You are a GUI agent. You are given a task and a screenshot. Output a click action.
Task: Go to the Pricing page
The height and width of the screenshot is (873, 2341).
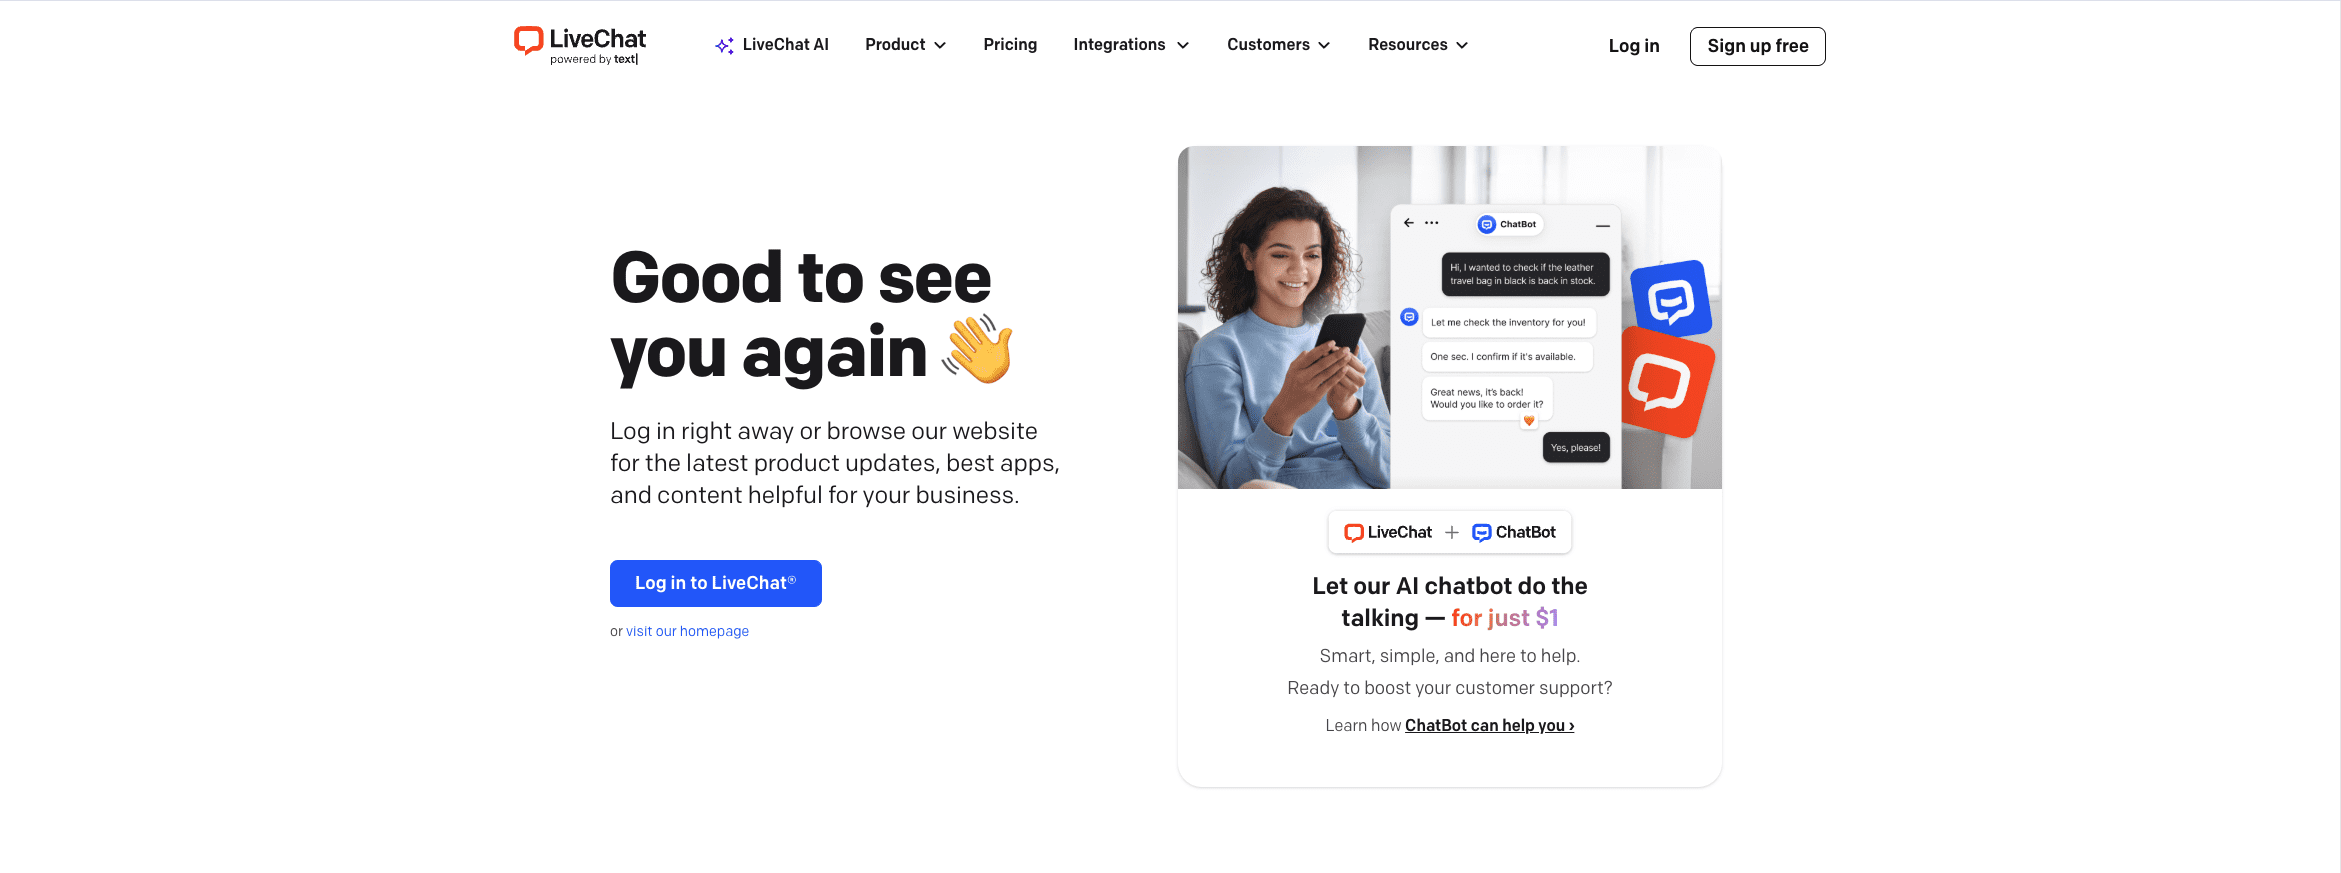point(1010,45)
